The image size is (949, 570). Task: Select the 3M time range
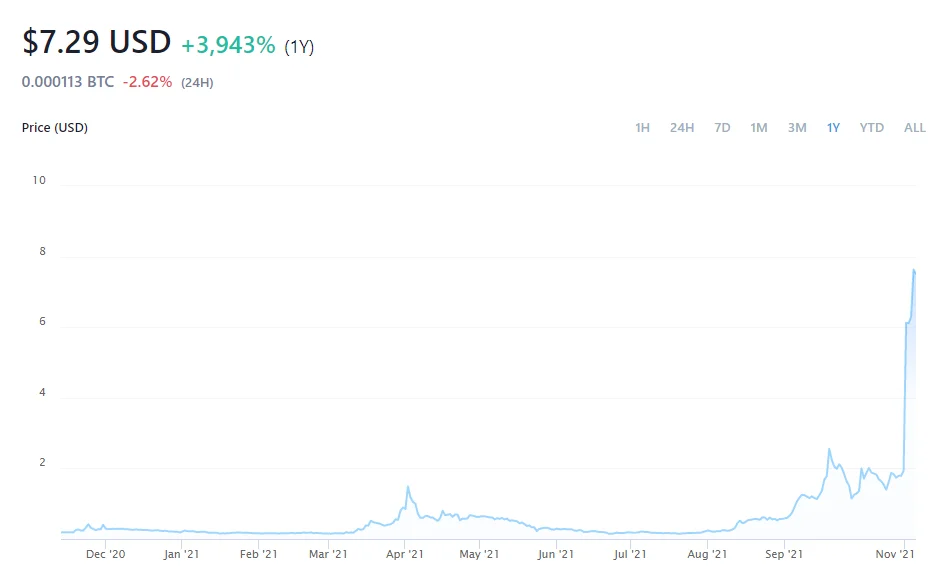tap(797, 128)
